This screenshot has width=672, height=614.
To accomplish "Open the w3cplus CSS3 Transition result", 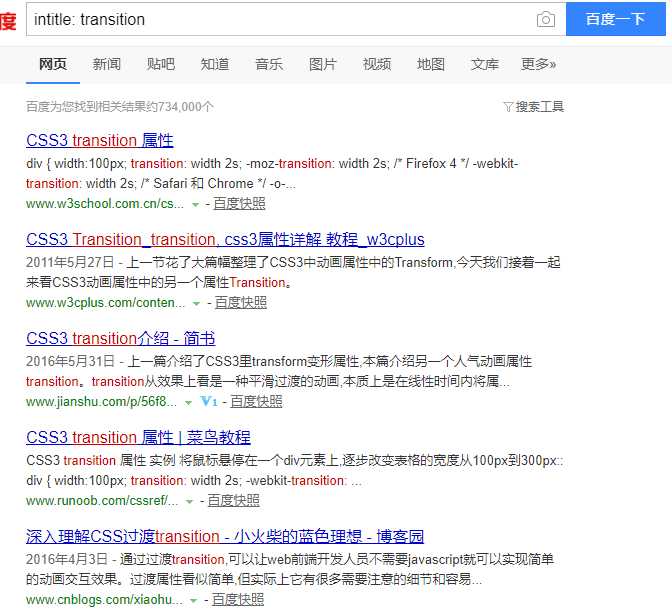I will click(x=225, y=239).
